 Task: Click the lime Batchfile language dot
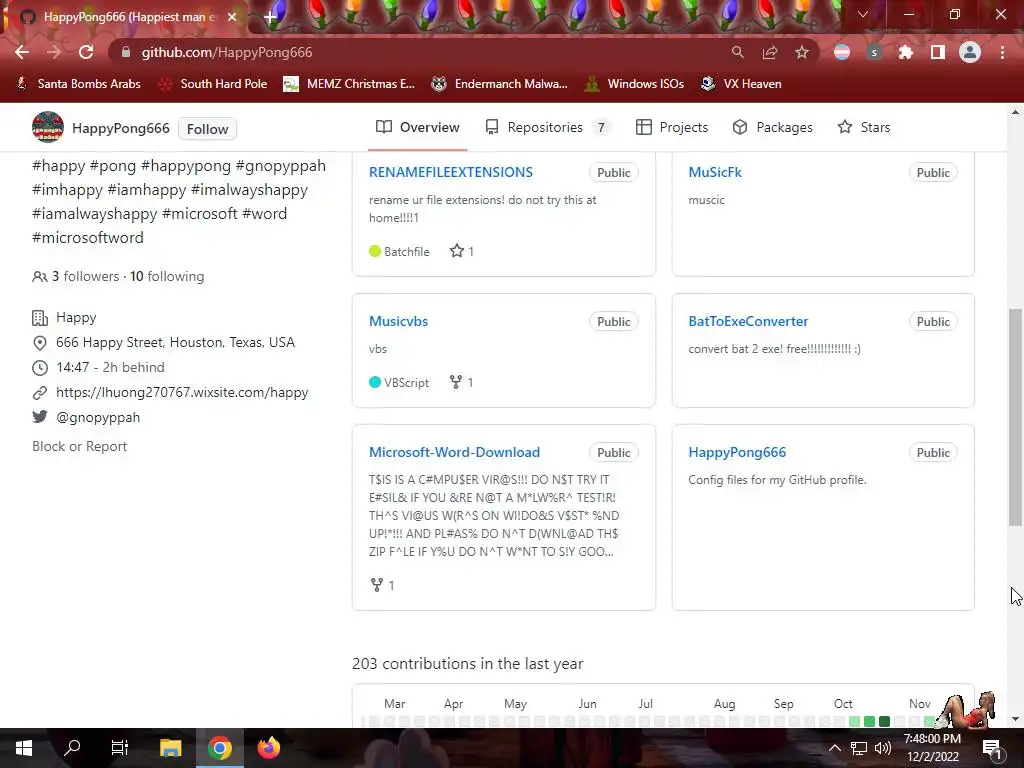(x=375, y=251)
